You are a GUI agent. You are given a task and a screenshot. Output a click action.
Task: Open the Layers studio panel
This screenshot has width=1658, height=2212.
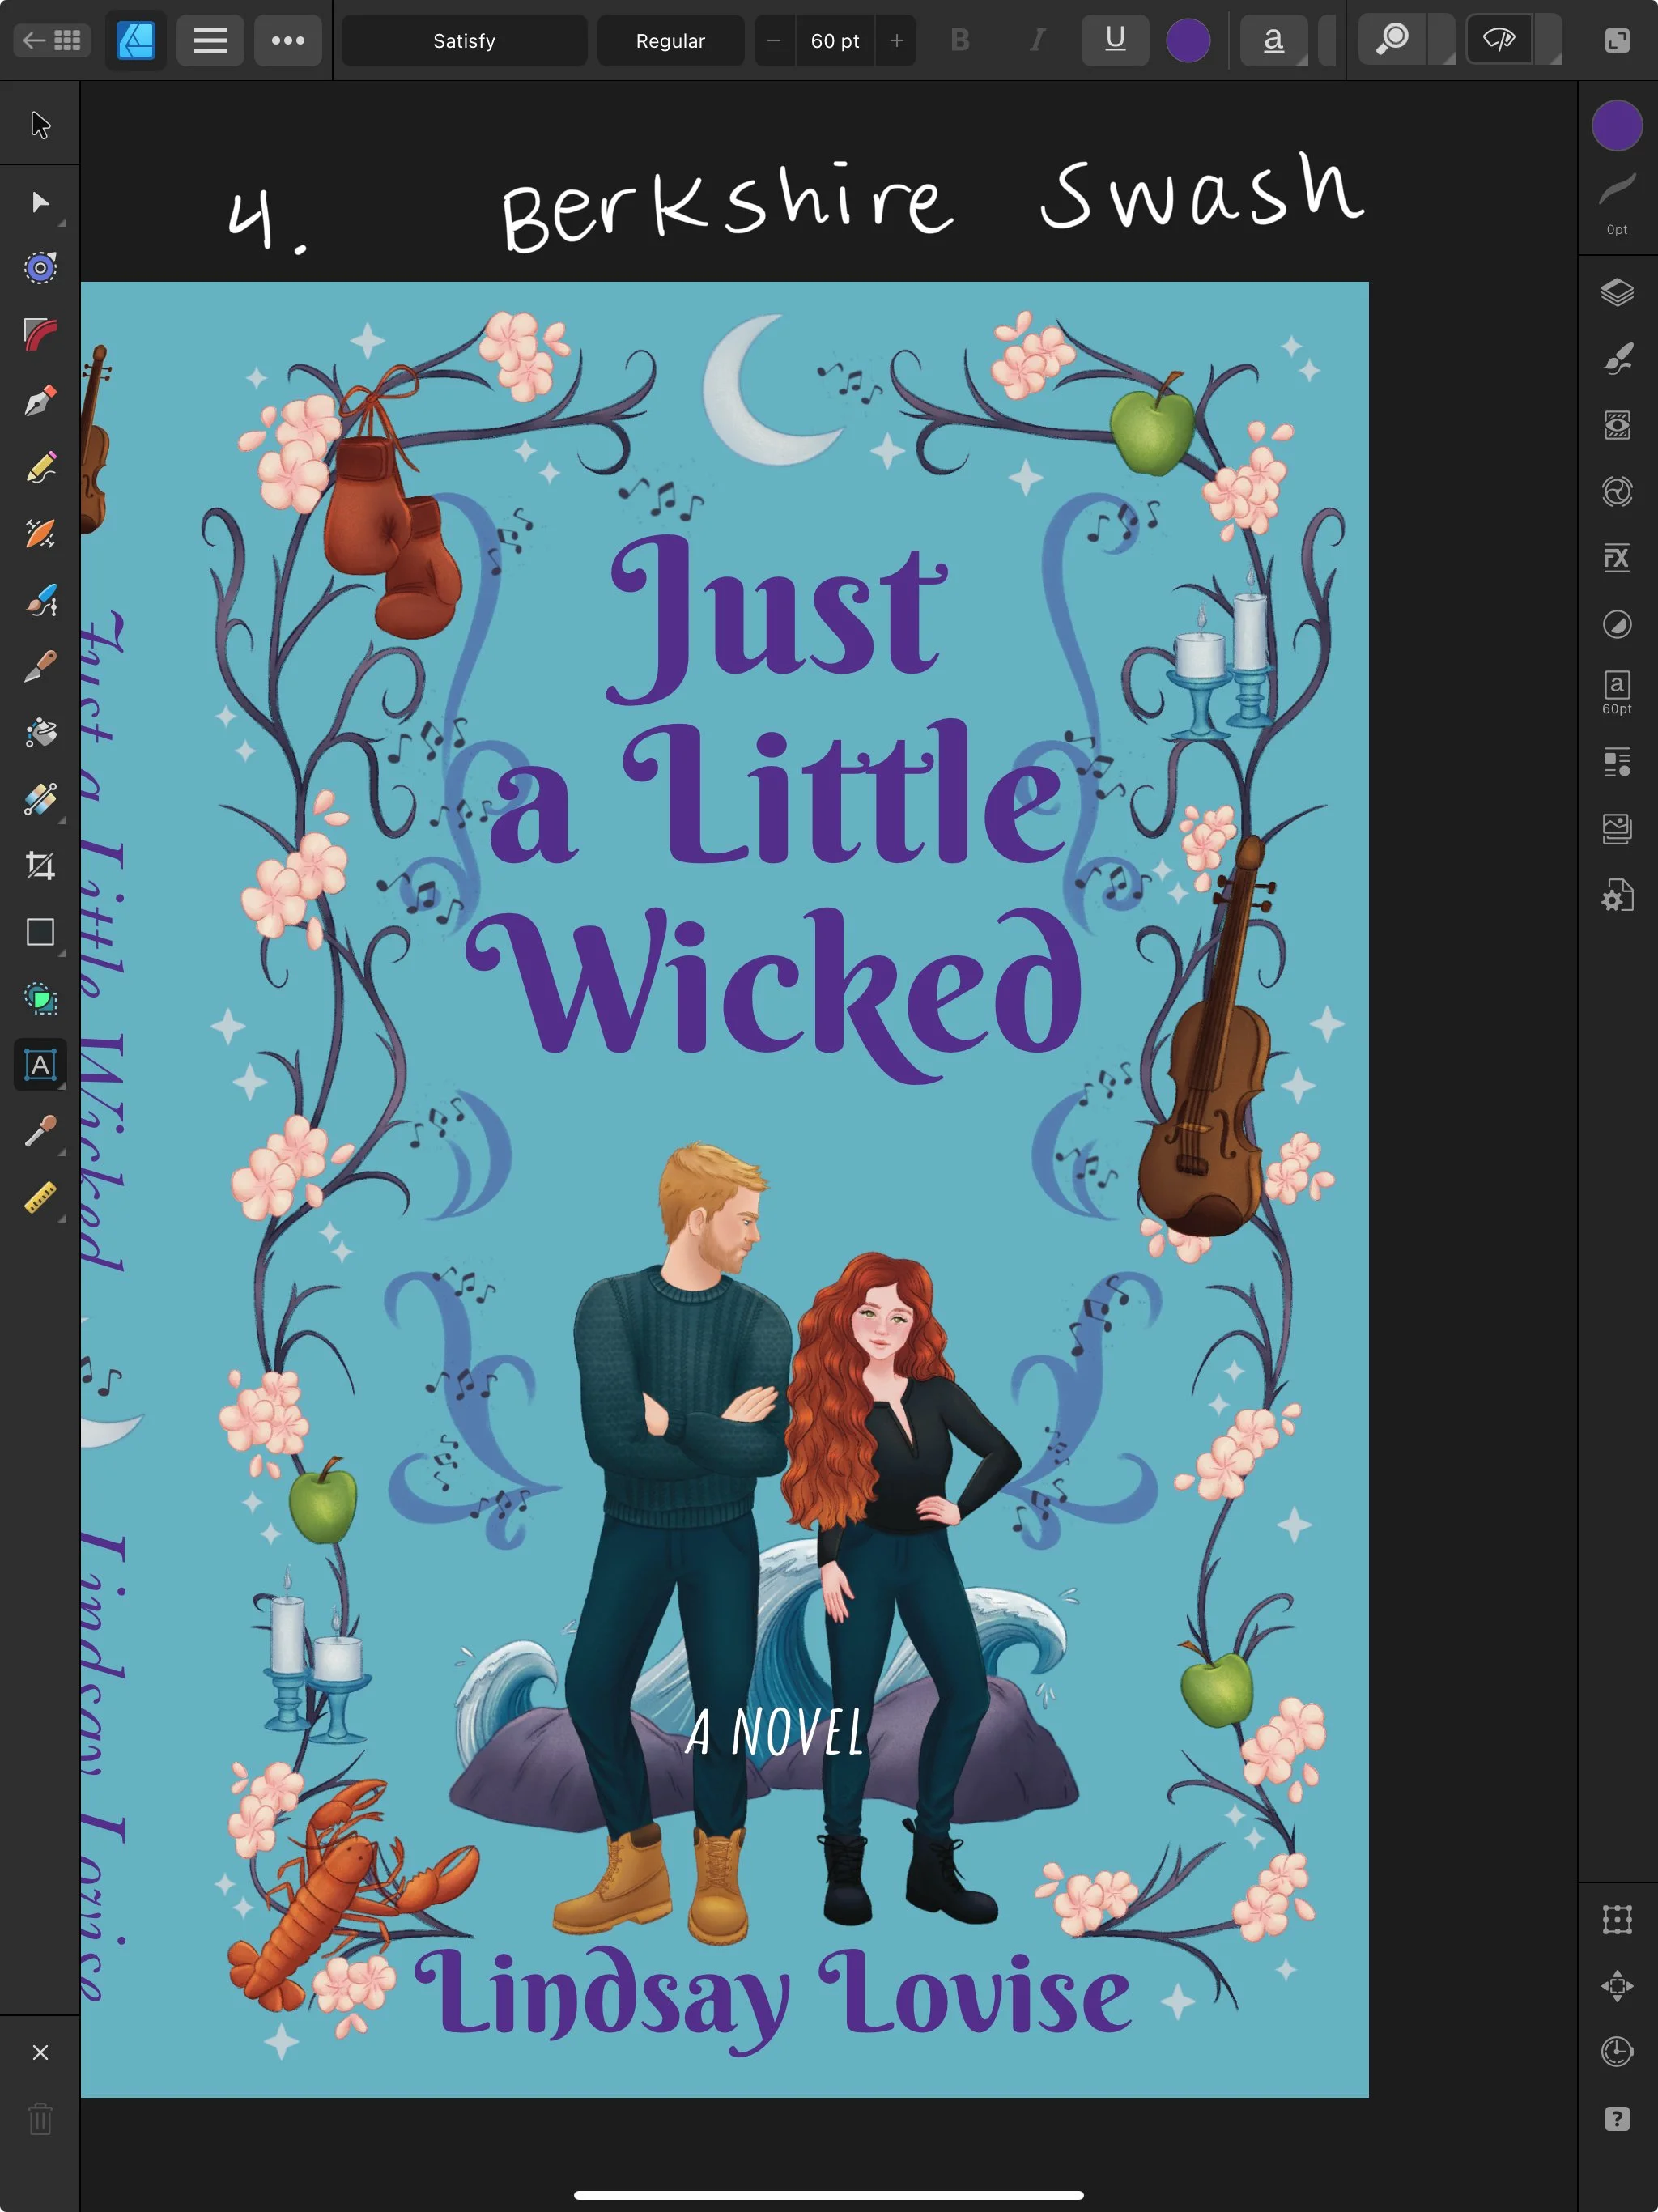point(1616,292)
